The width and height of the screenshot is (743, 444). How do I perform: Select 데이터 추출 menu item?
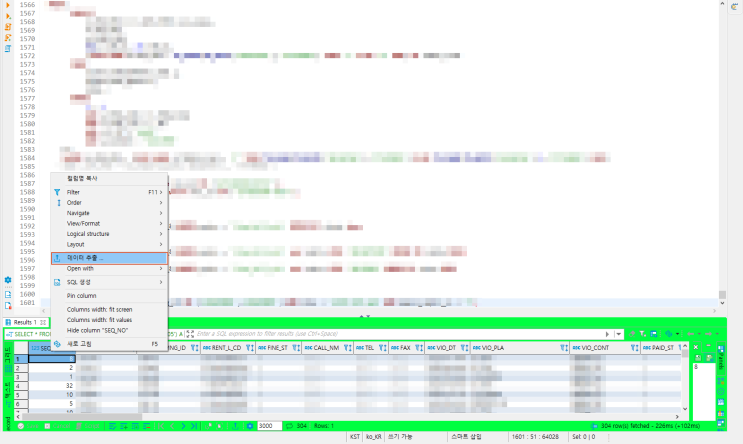(109, 258)
